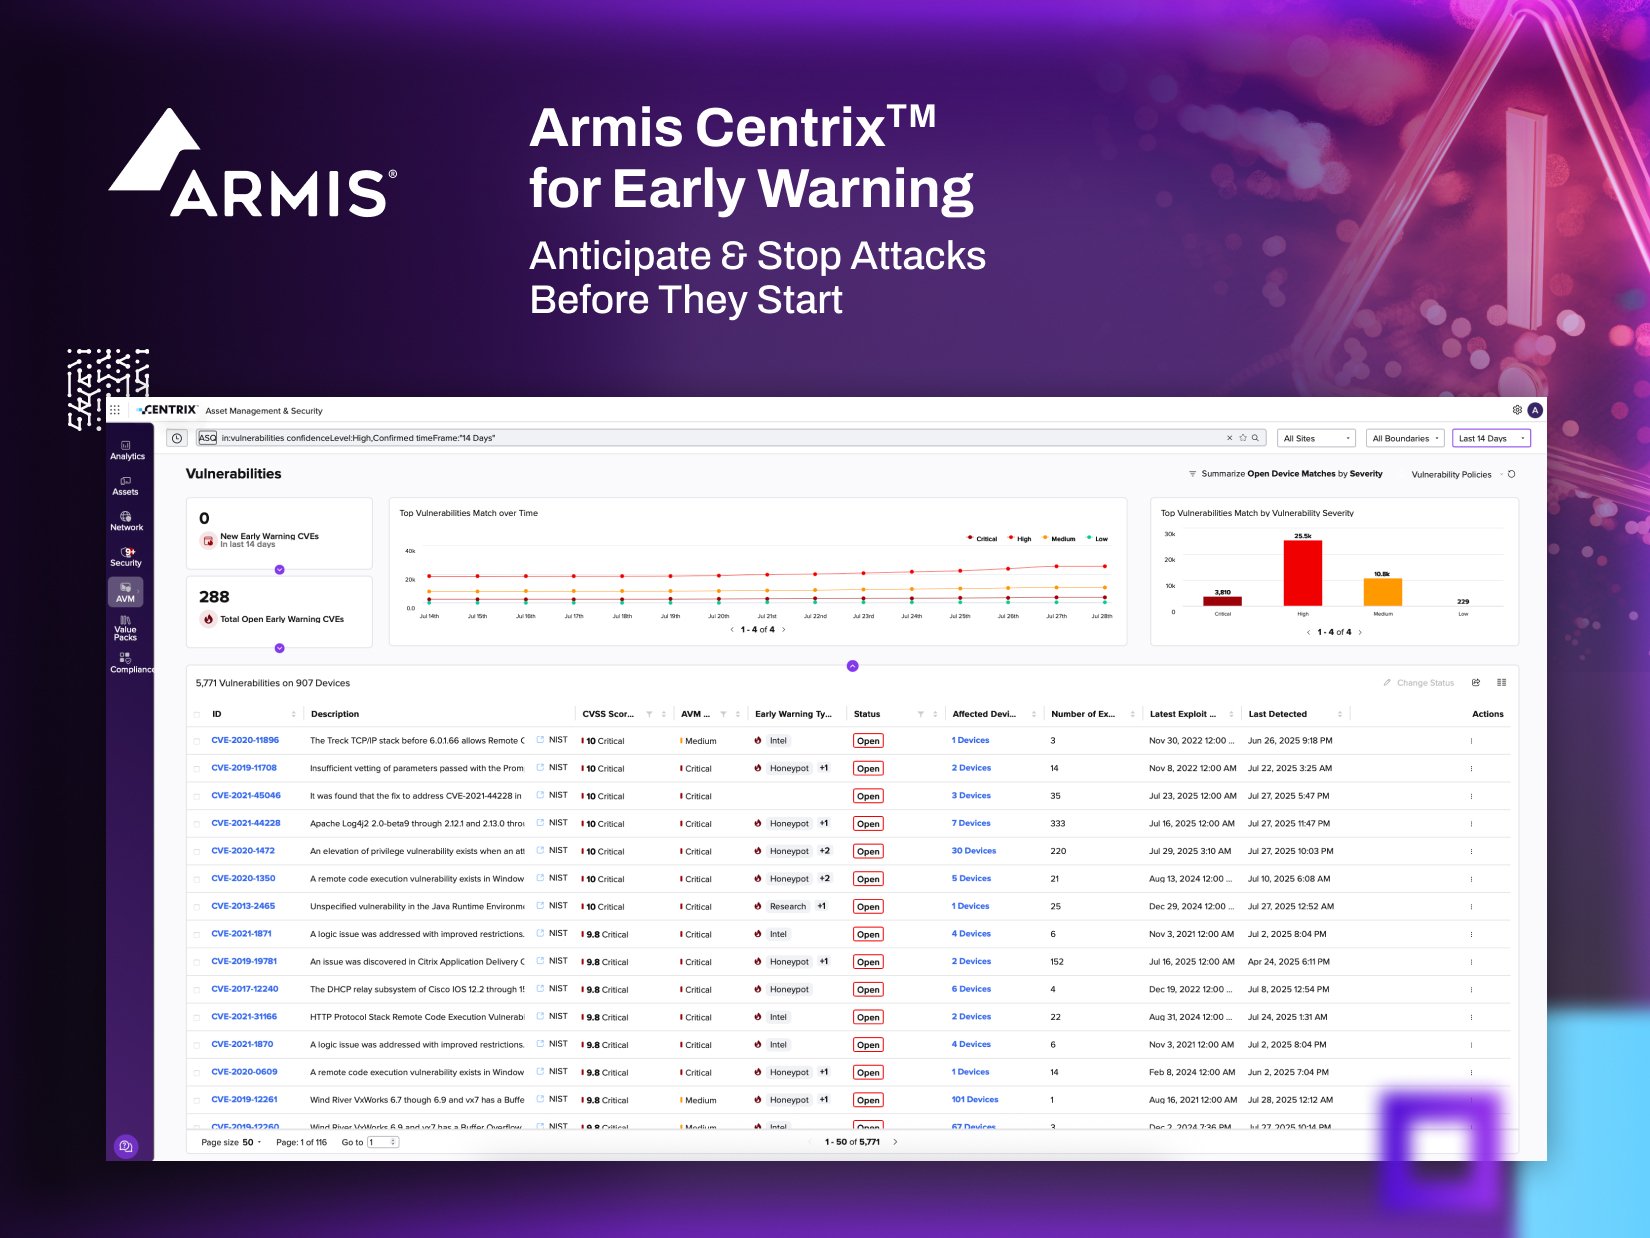Open the Network sidebar section

click(126, 521)
